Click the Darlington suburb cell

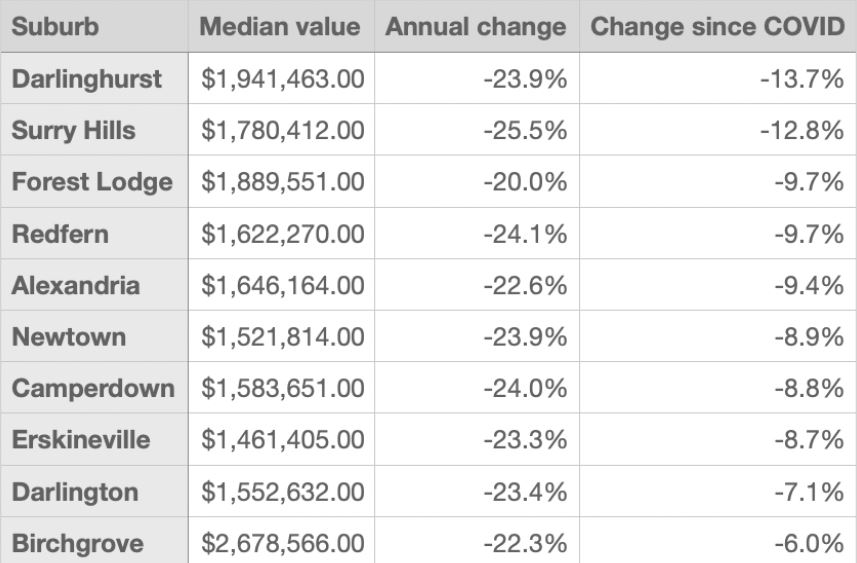(x=75, y=492)
